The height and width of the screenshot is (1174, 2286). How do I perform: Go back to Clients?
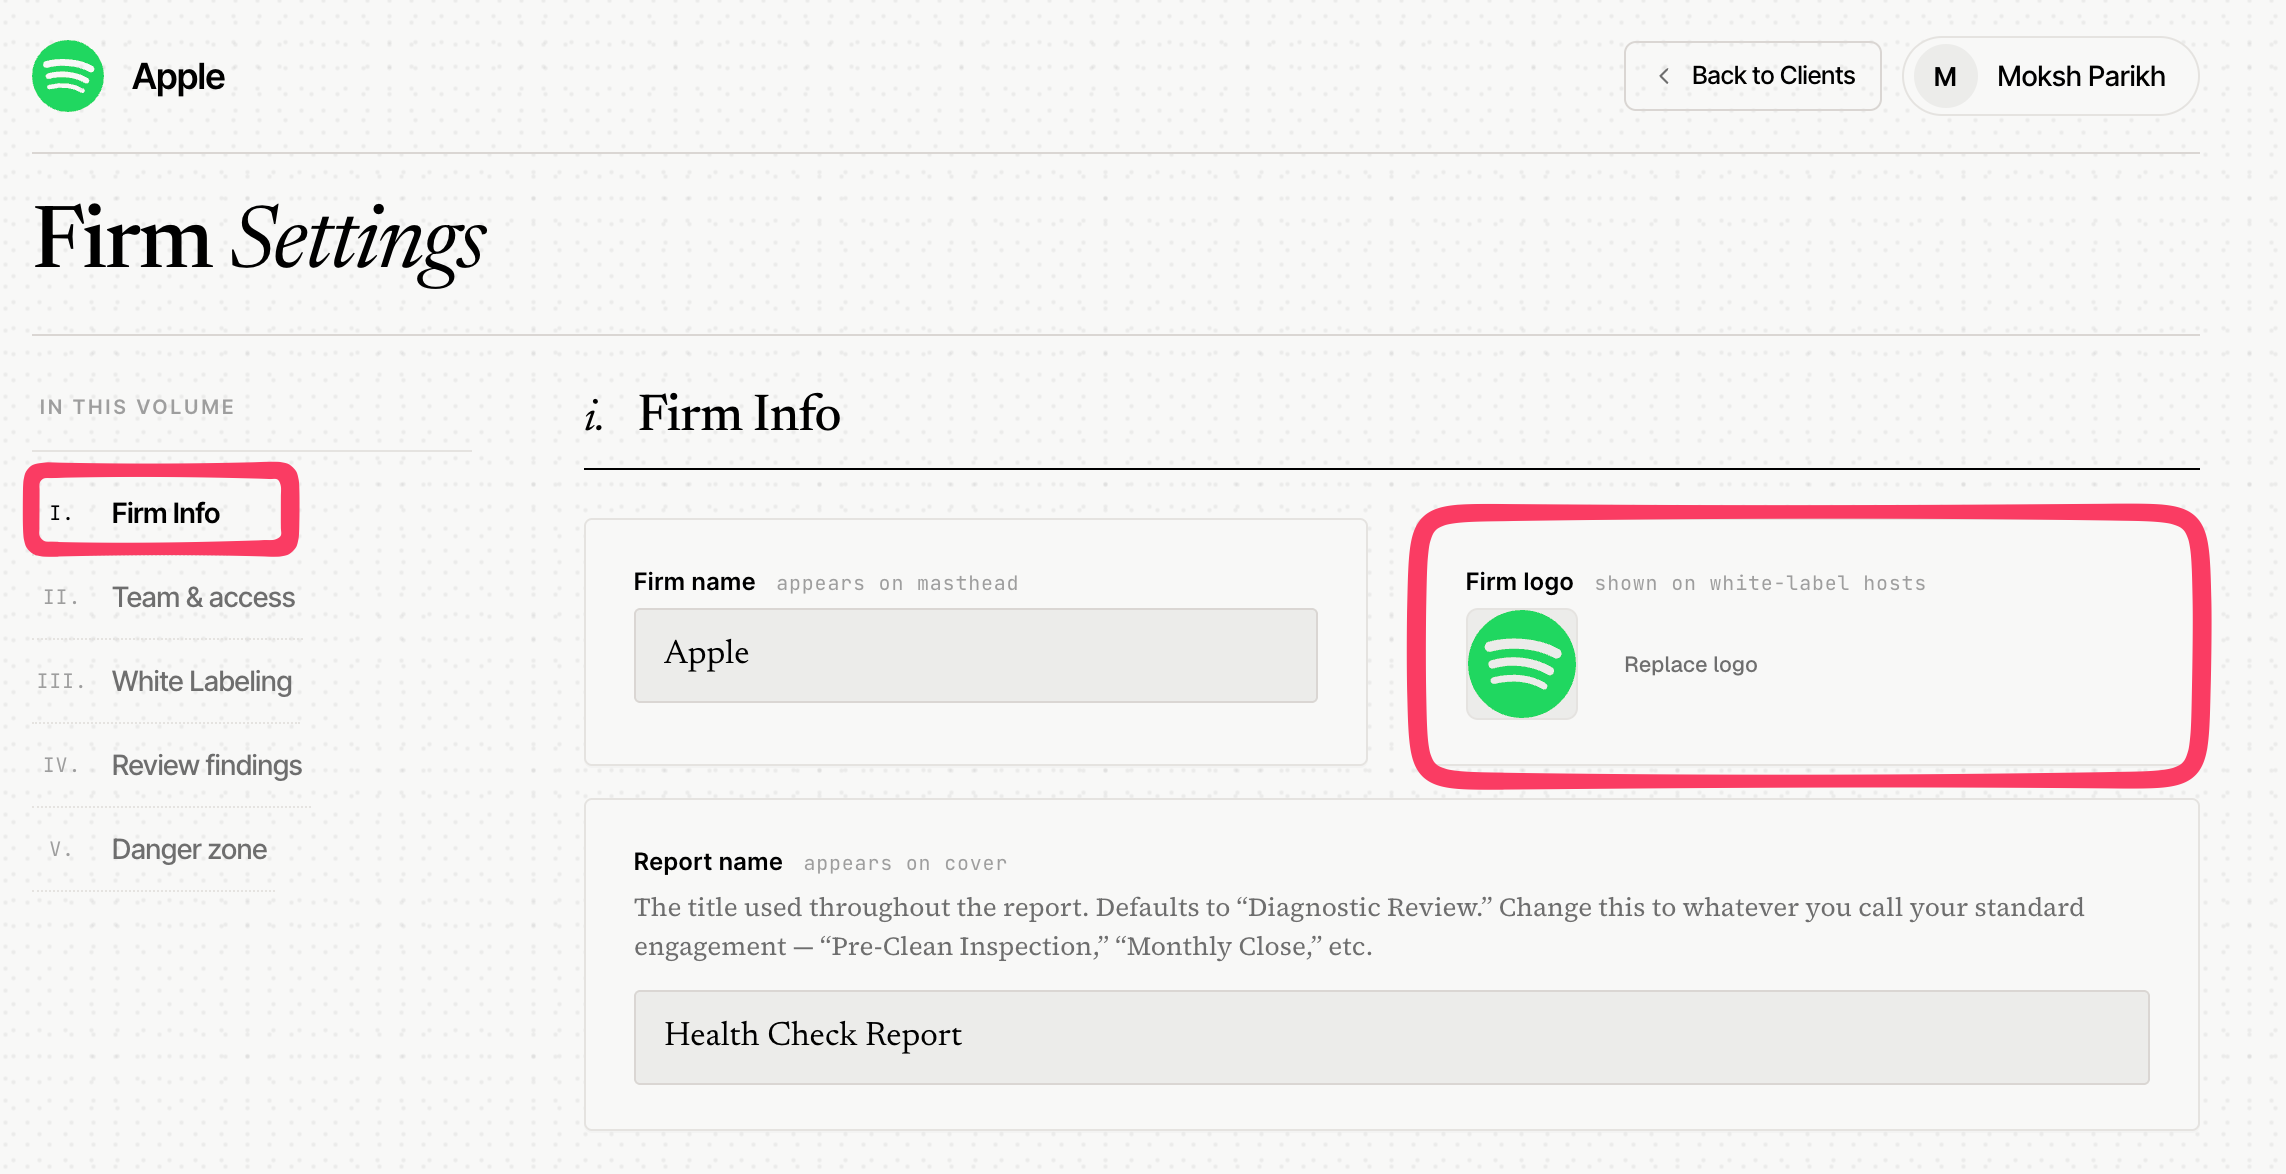(1752, 76)
